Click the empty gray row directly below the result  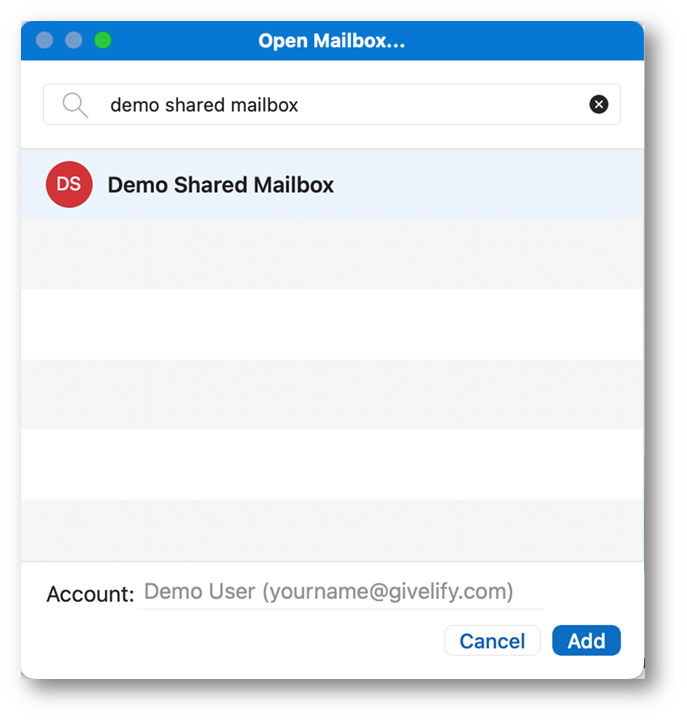pos(332,254)
